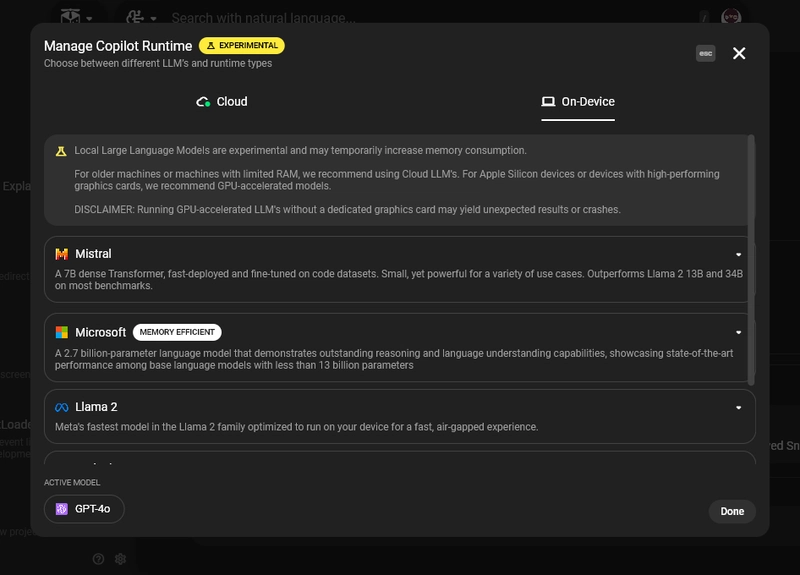
Task: Click the MEMORY EFFICIENT badge
Action: point(177,332)
